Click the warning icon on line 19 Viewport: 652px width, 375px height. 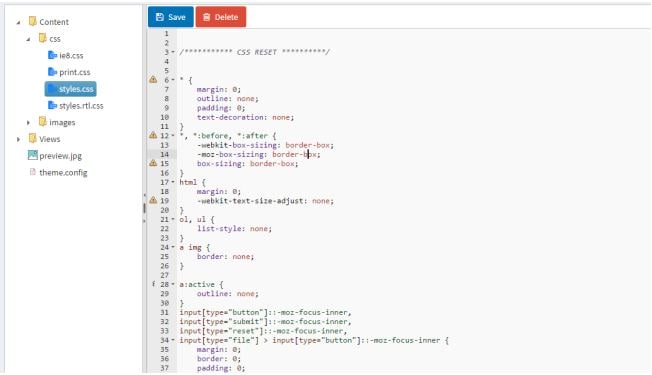pyautogui.click(x=153, y=200)
